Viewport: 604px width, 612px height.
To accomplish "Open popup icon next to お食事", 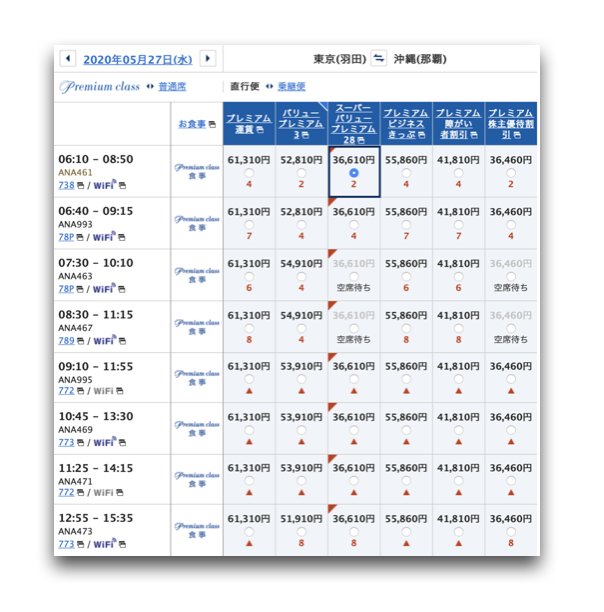I will [x=212, y=124].
